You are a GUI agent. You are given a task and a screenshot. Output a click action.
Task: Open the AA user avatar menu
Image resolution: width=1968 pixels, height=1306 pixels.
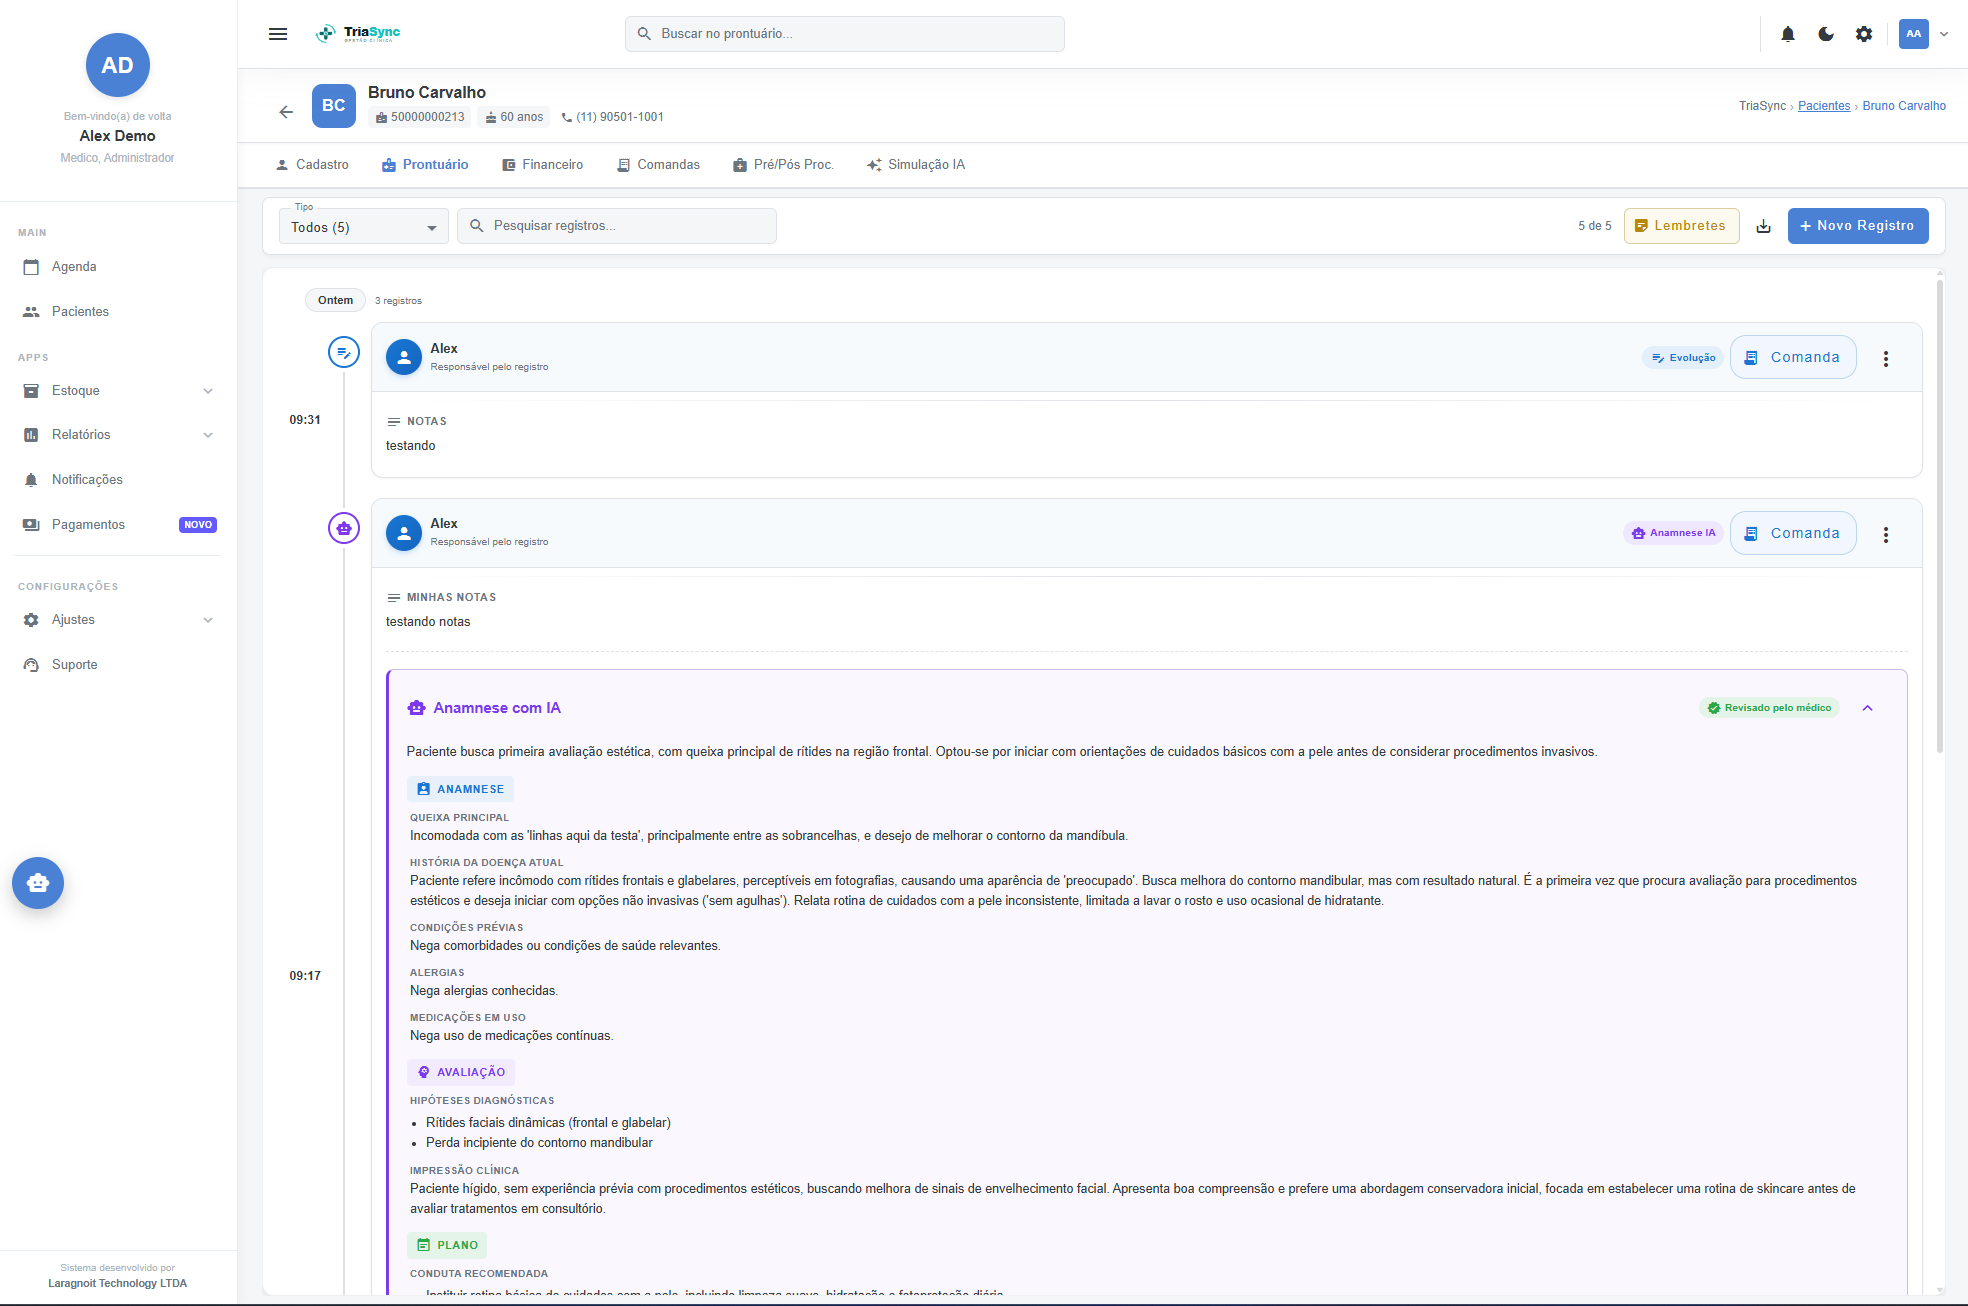click(1913, 34)
